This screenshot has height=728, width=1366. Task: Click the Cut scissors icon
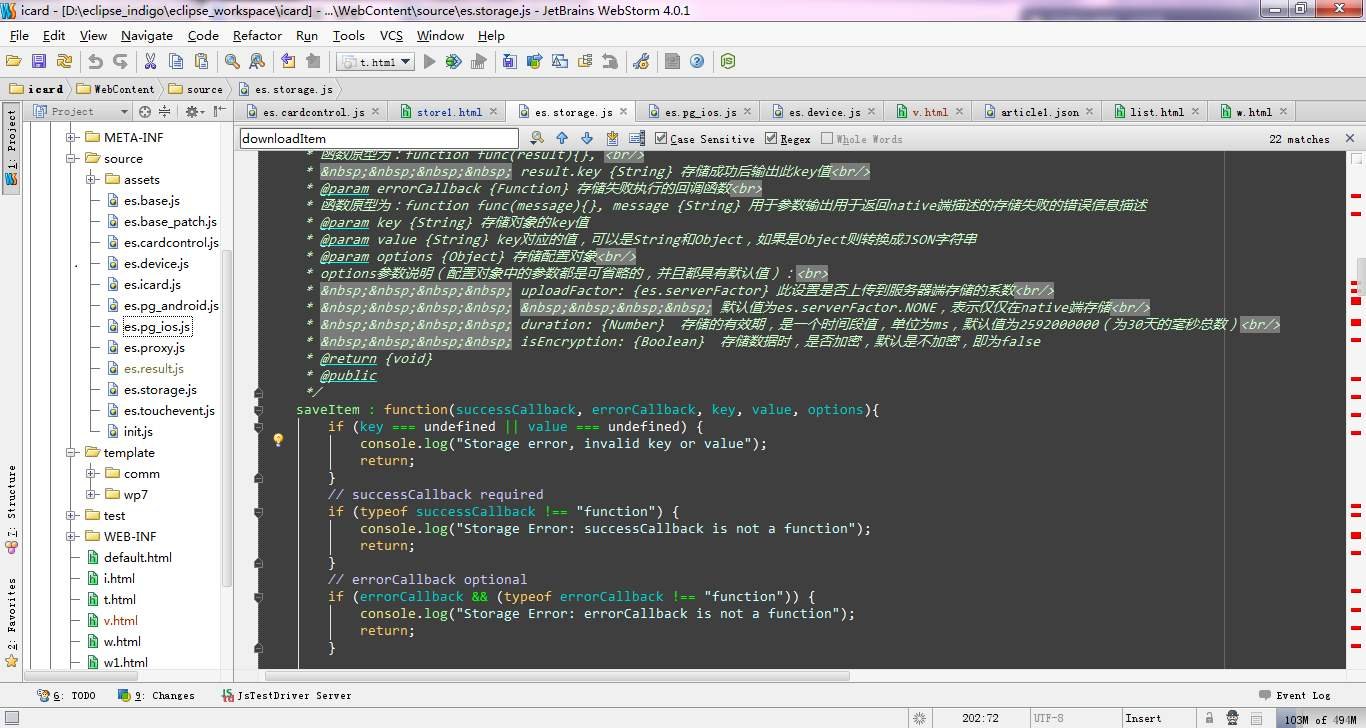[150, 62]
